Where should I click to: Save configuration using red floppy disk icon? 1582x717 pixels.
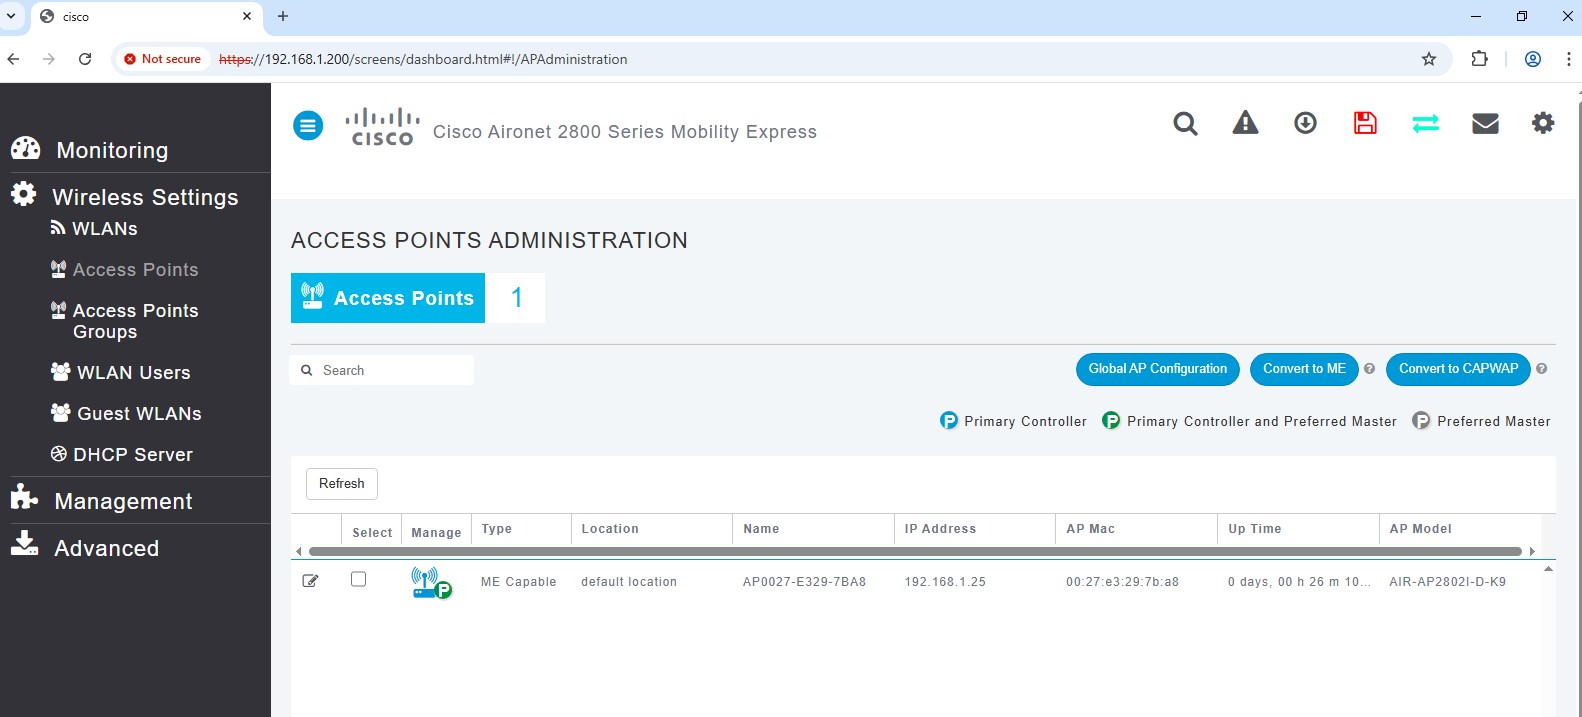click(1365, 123)
